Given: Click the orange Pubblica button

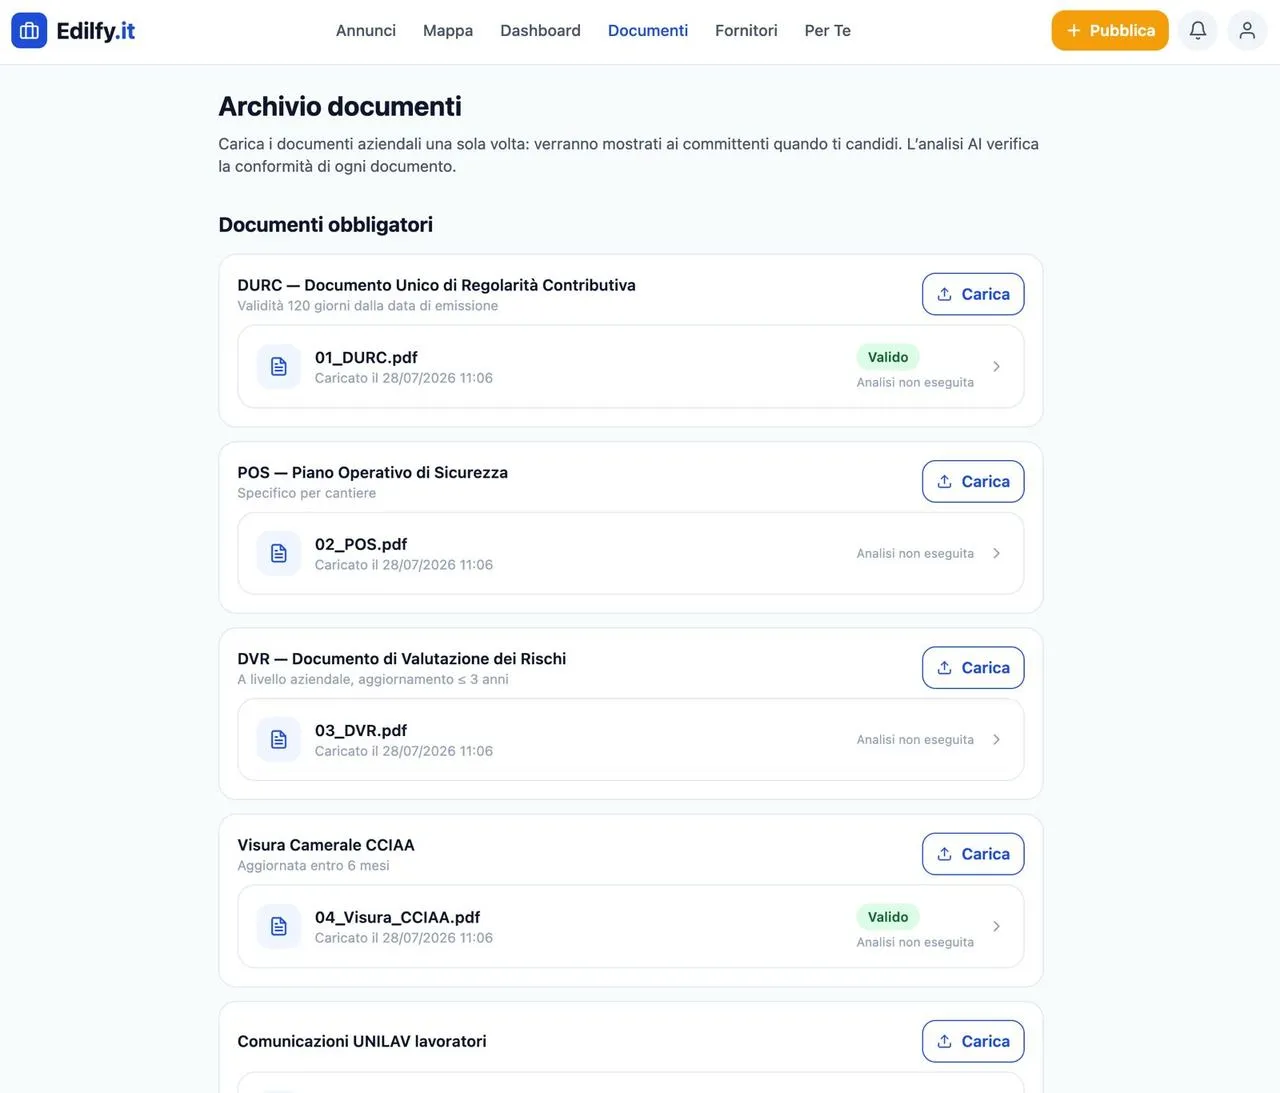Looking at the screenshot, I should pyautogui.click(x=1110, y=30).
